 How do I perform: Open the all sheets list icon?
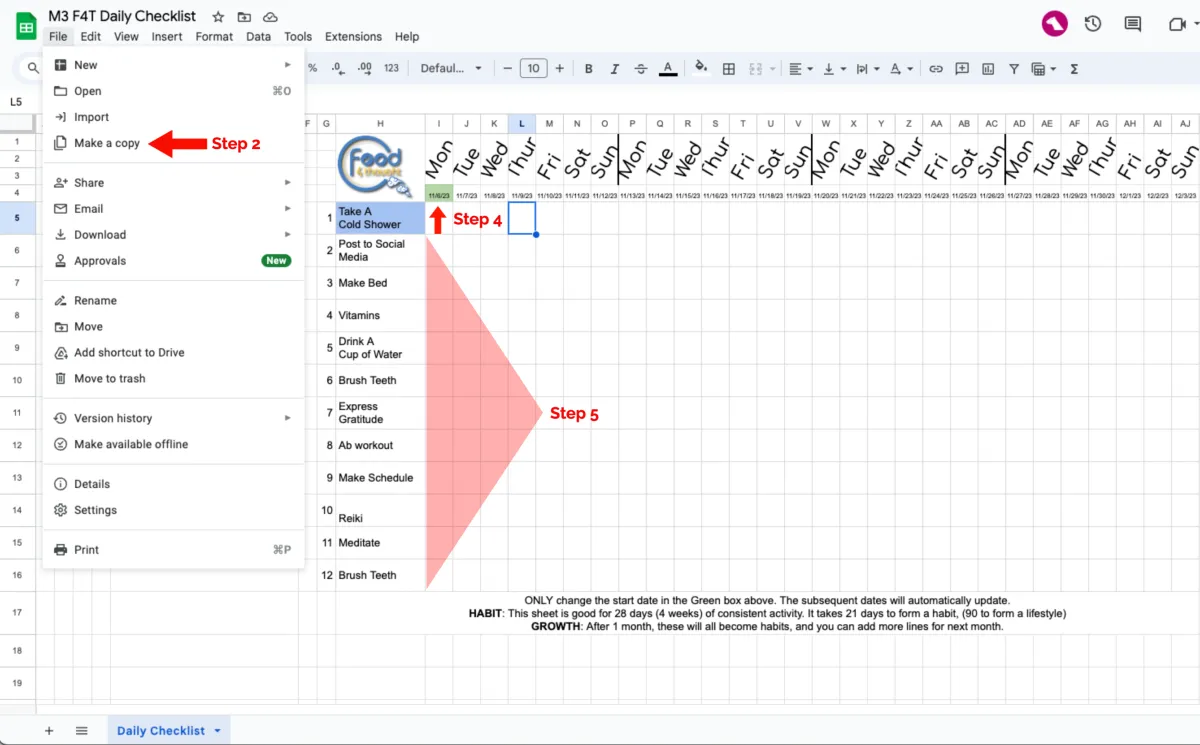click(x=82, y=731)
